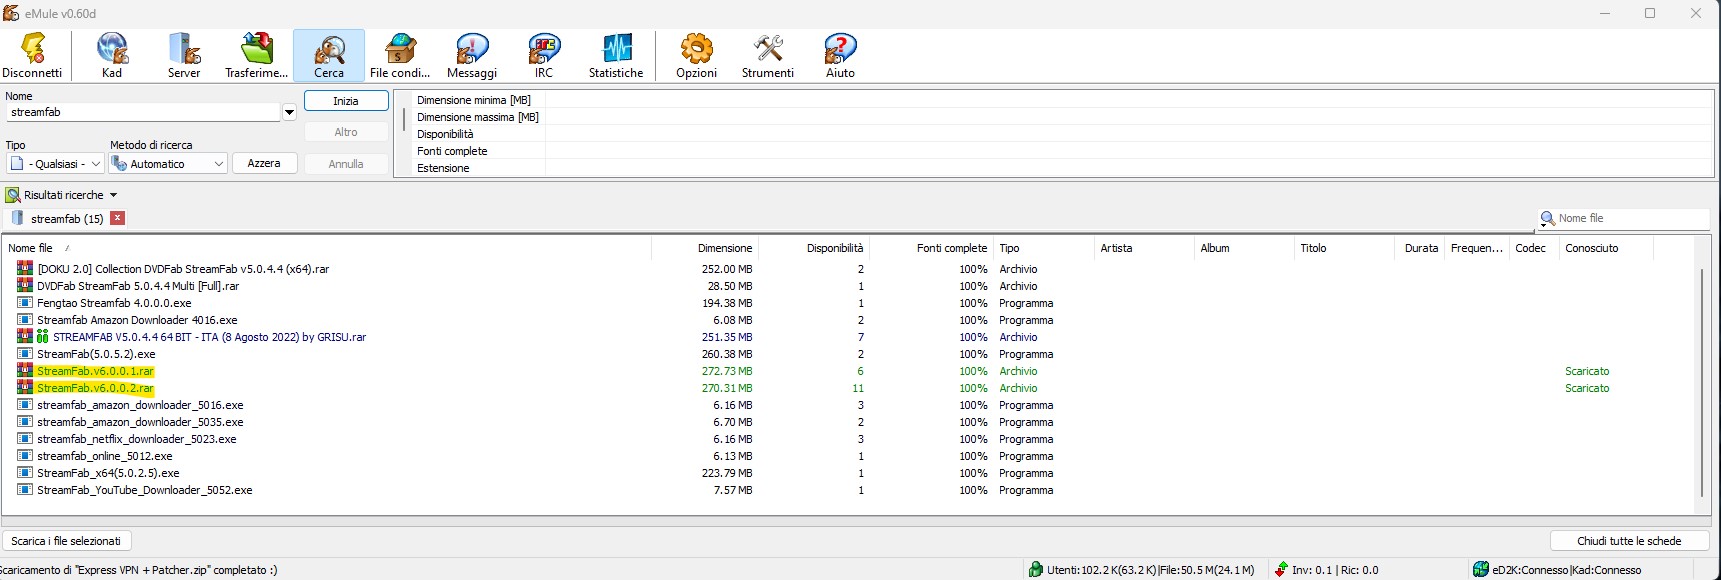Expand the Risultati ricerche menu arrow

[113, 195]
